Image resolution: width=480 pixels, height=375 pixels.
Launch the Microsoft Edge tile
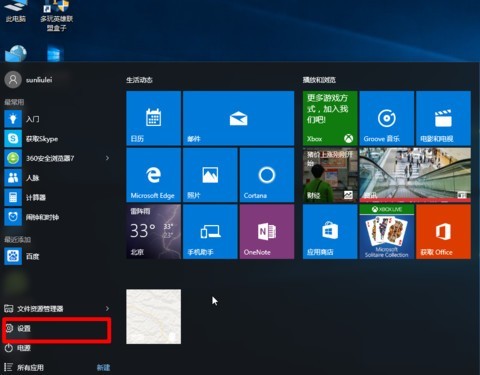[153, 175]
